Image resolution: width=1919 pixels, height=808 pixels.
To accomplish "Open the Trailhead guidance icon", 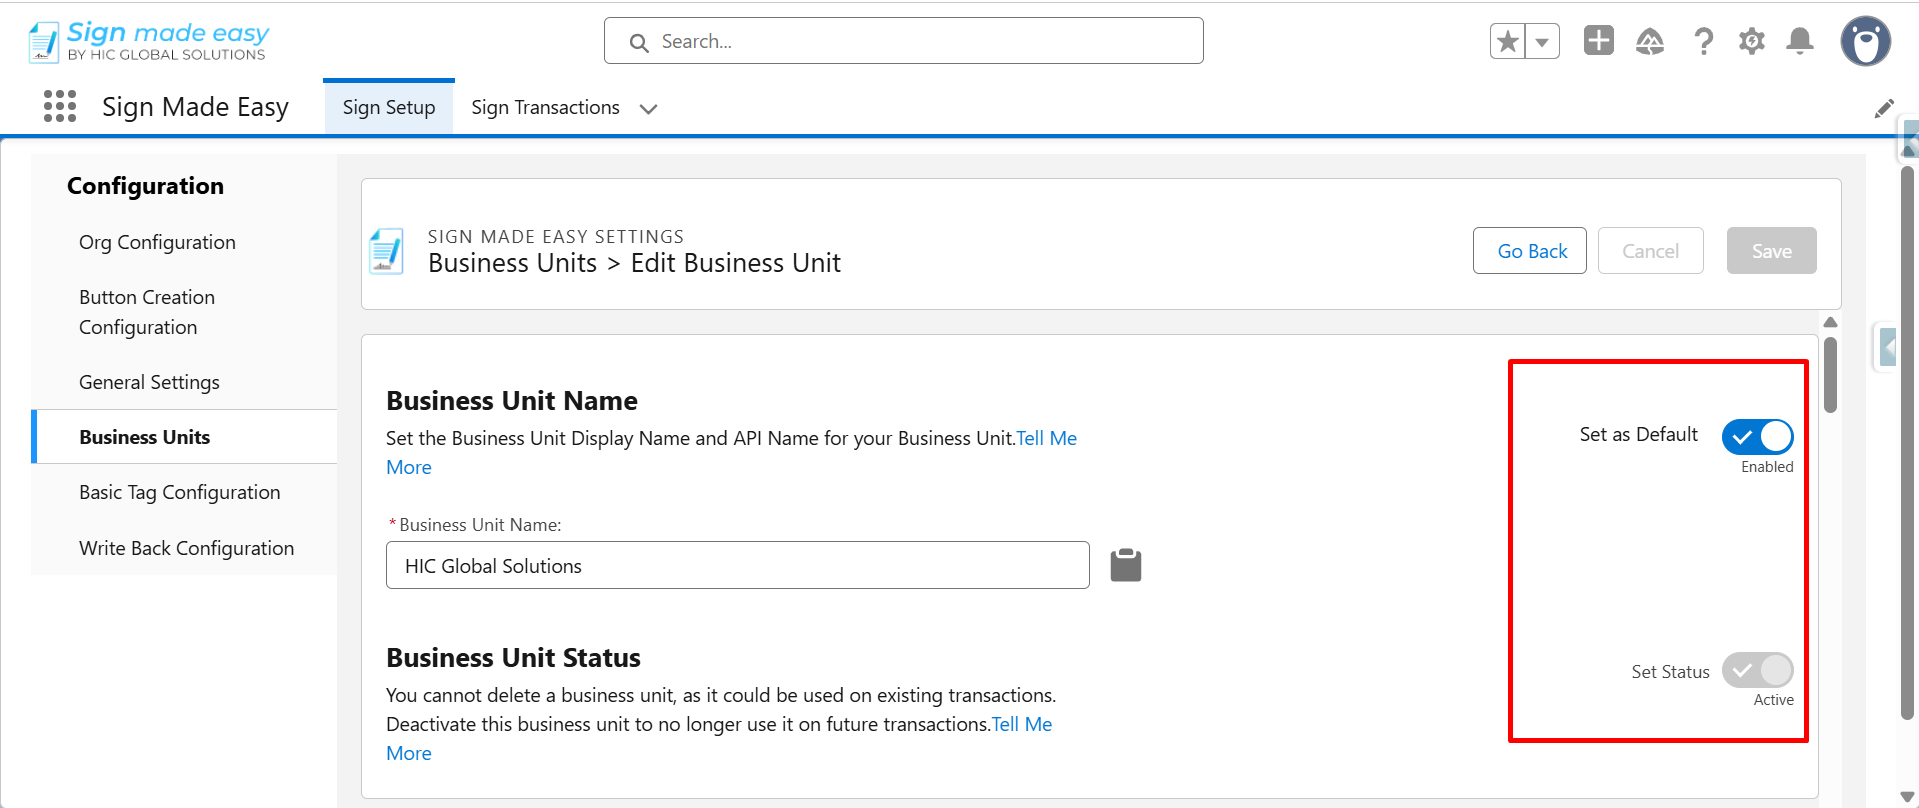I will tap(1650, 41).
